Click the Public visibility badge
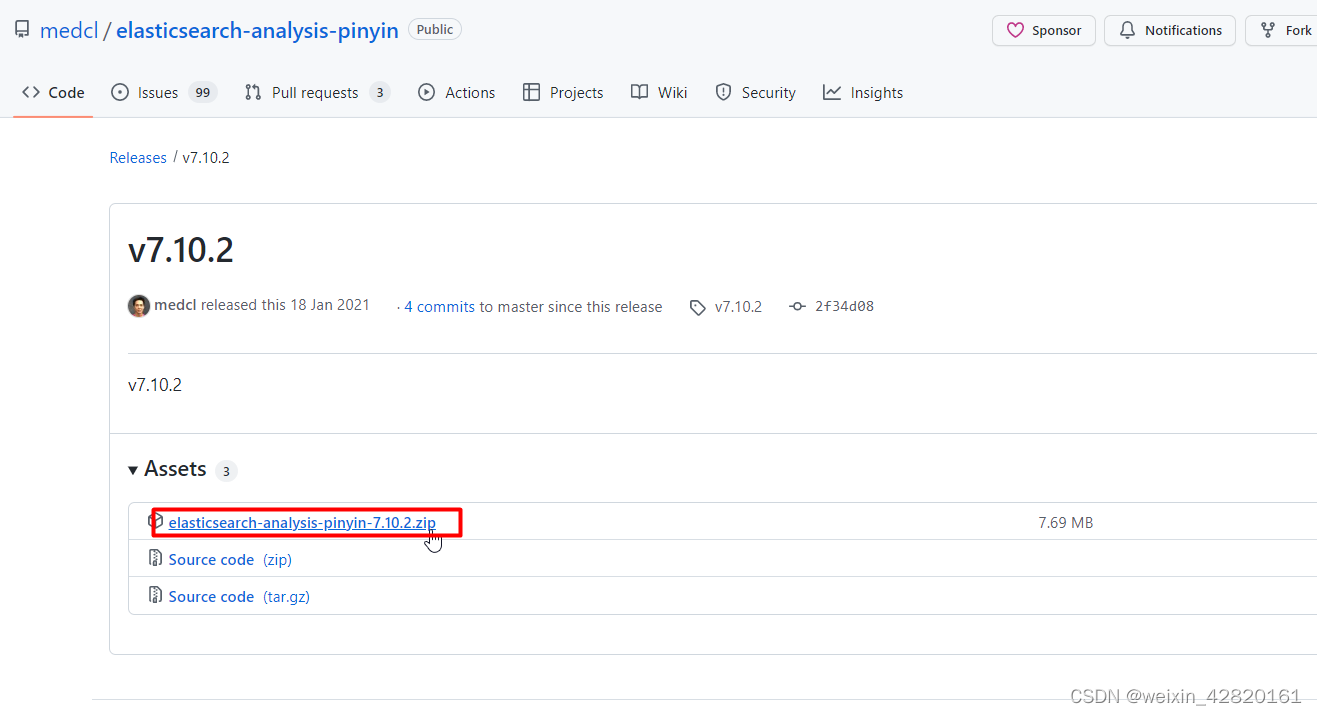Screen dimensions: 1317x715 (x=435, y=30)
